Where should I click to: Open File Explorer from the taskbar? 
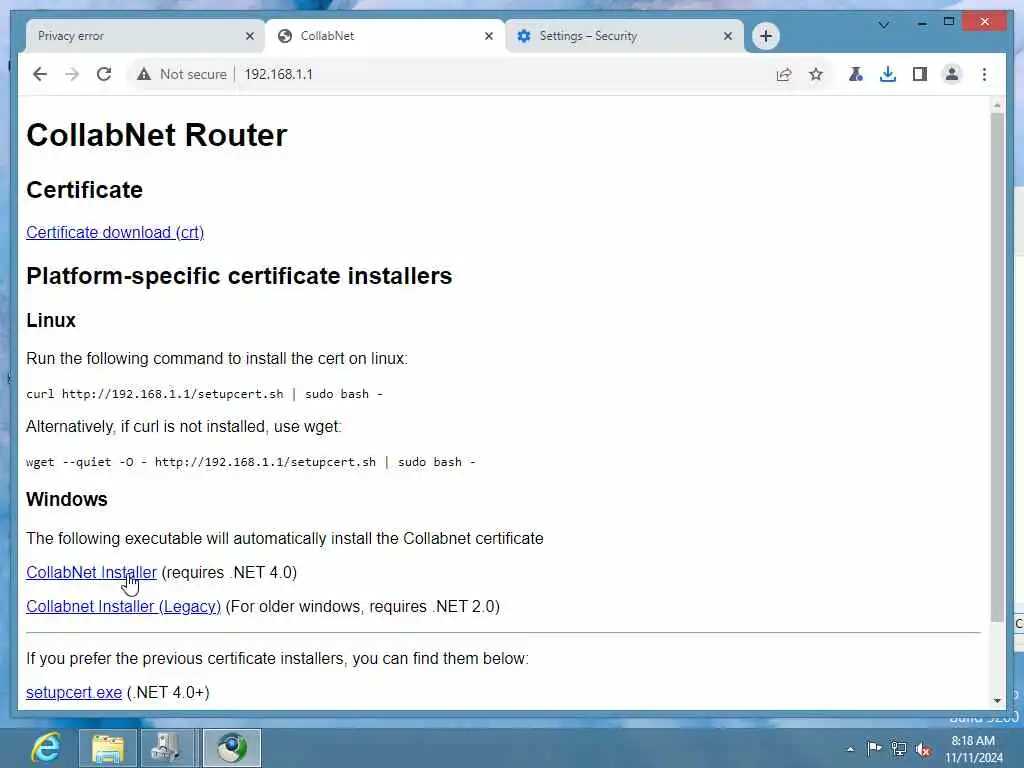tap(108, 748)
